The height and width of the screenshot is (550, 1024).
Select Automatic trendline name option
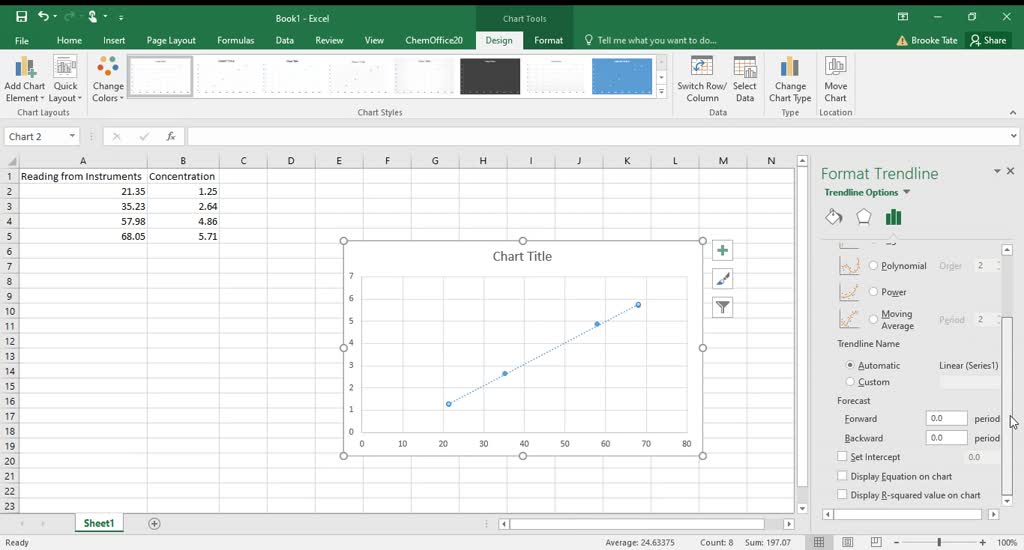coord(850,365)
